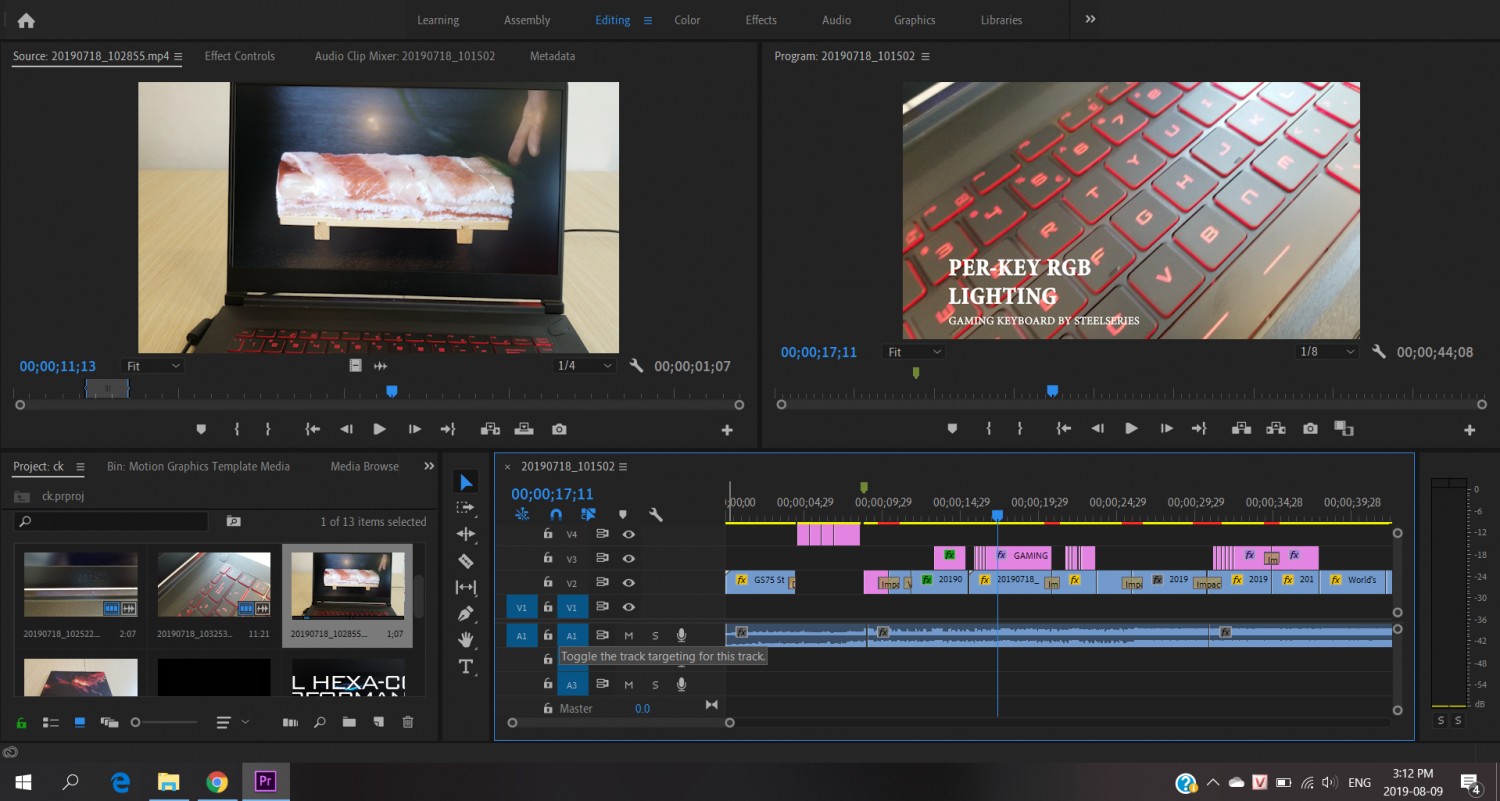Switch to the Audio workspace

[x=836, y=20]
